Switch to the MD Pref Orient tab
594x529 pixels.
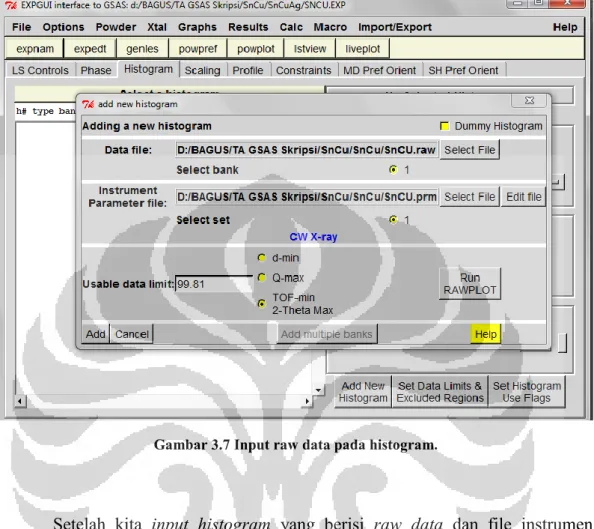[x=379, y=70]
